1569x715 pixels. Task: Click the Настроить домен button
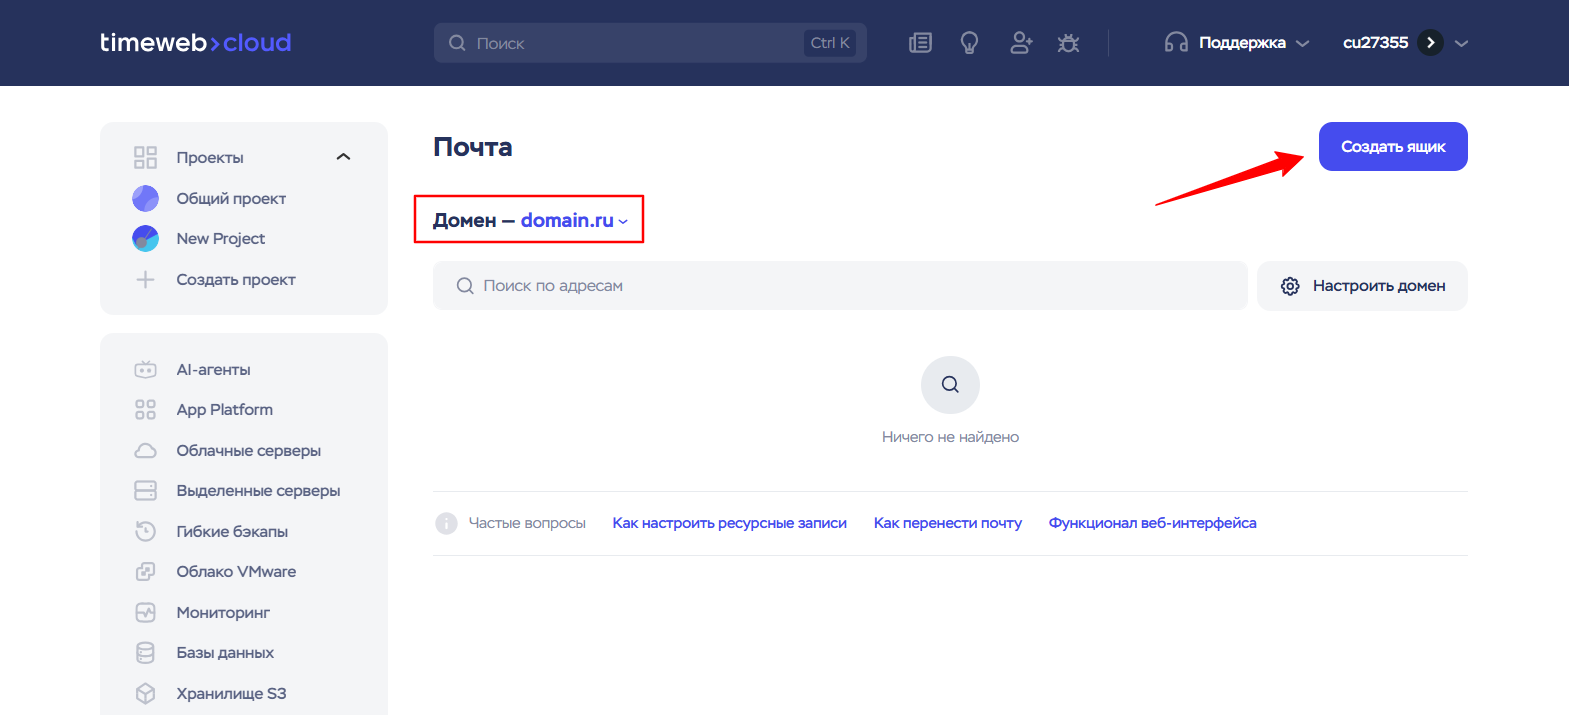pos(1362,286)
